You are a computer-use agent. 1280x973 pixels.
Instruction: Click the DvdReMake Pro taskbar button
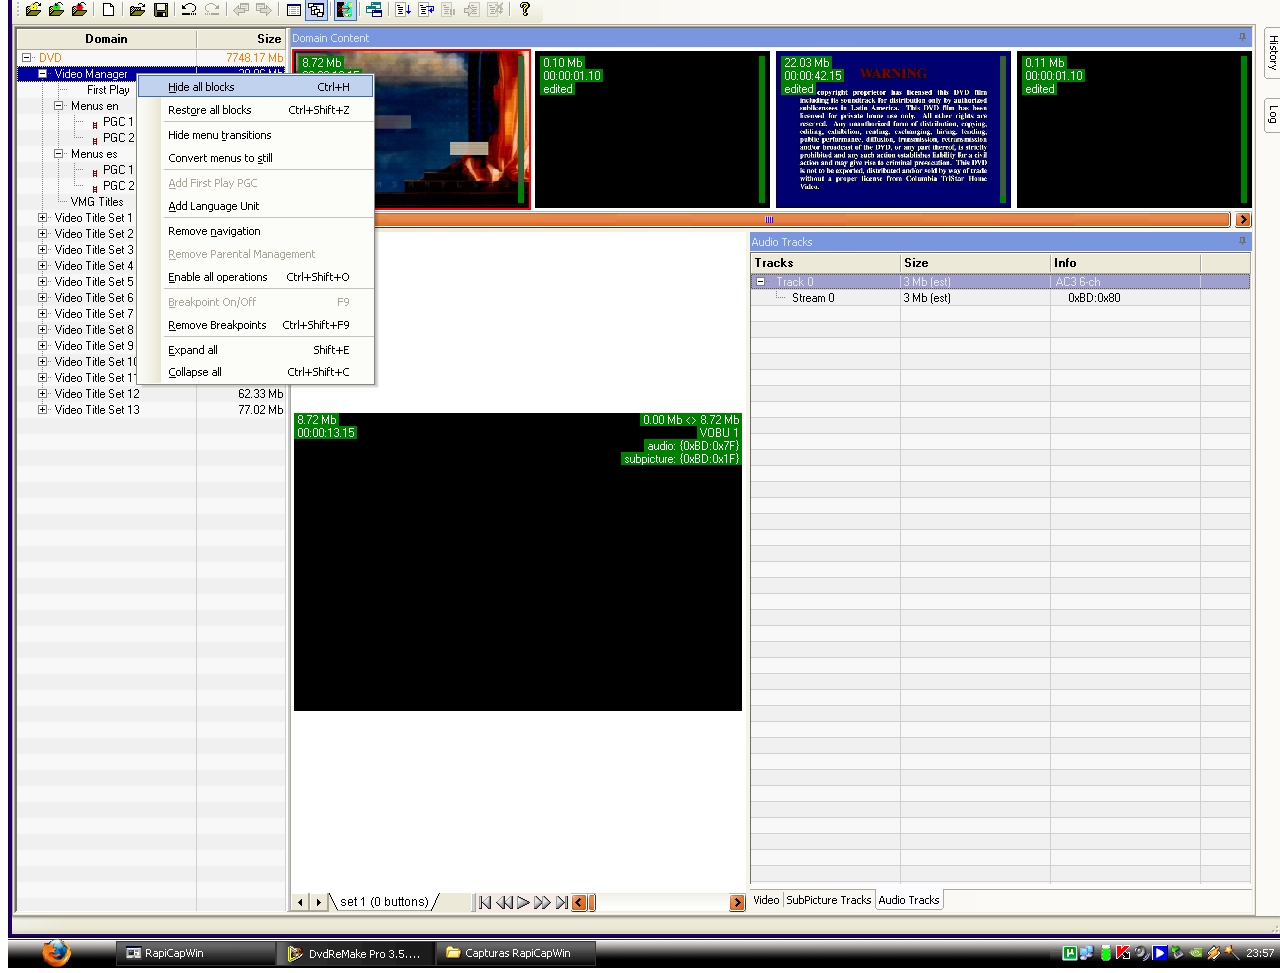pos(357,953)
